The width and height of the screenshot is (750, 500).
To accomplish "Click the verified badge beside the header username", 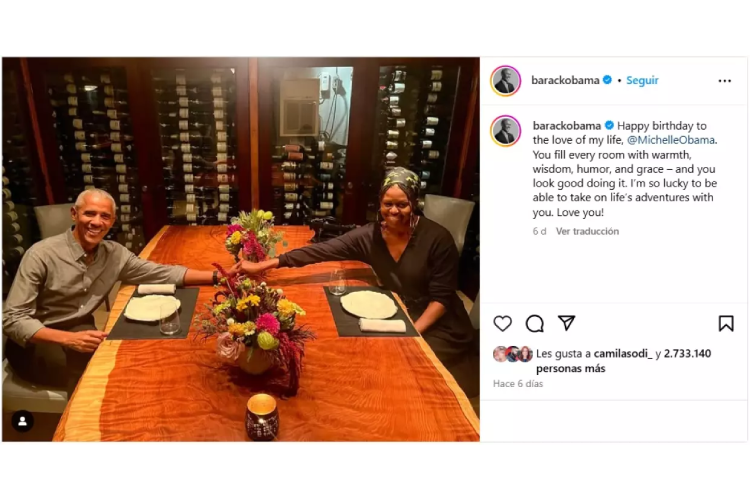I will click(608, 80).
